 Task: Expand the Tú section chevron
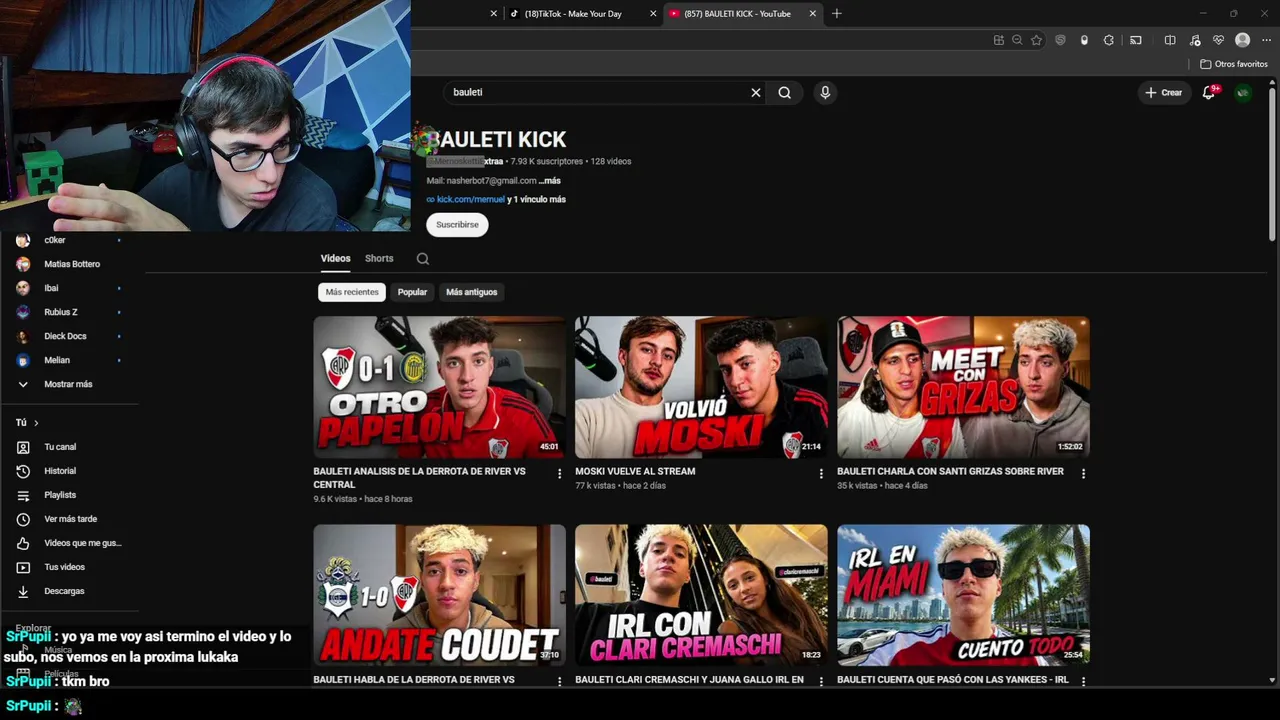pyautogui.click(x=36, y=423)
